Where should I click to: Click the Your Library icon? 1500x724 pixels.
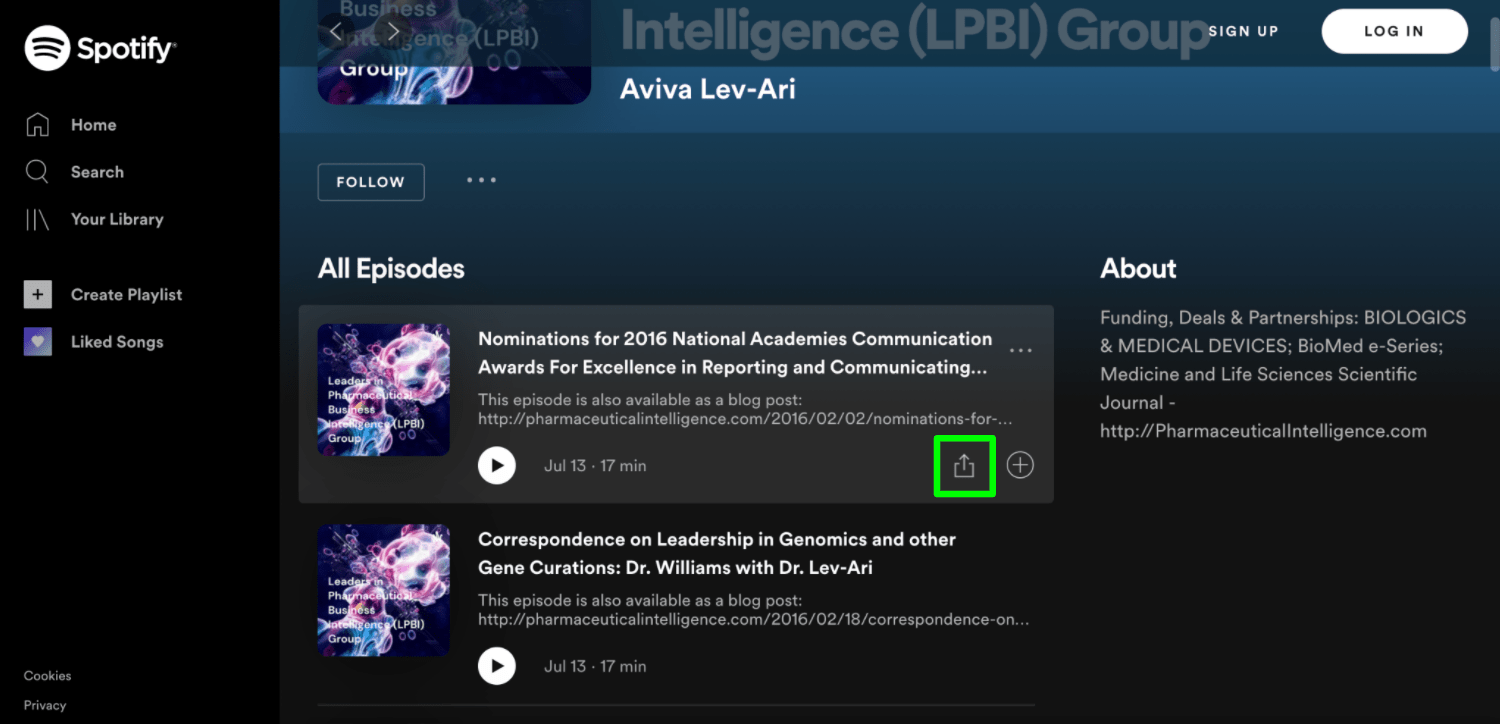37,219
